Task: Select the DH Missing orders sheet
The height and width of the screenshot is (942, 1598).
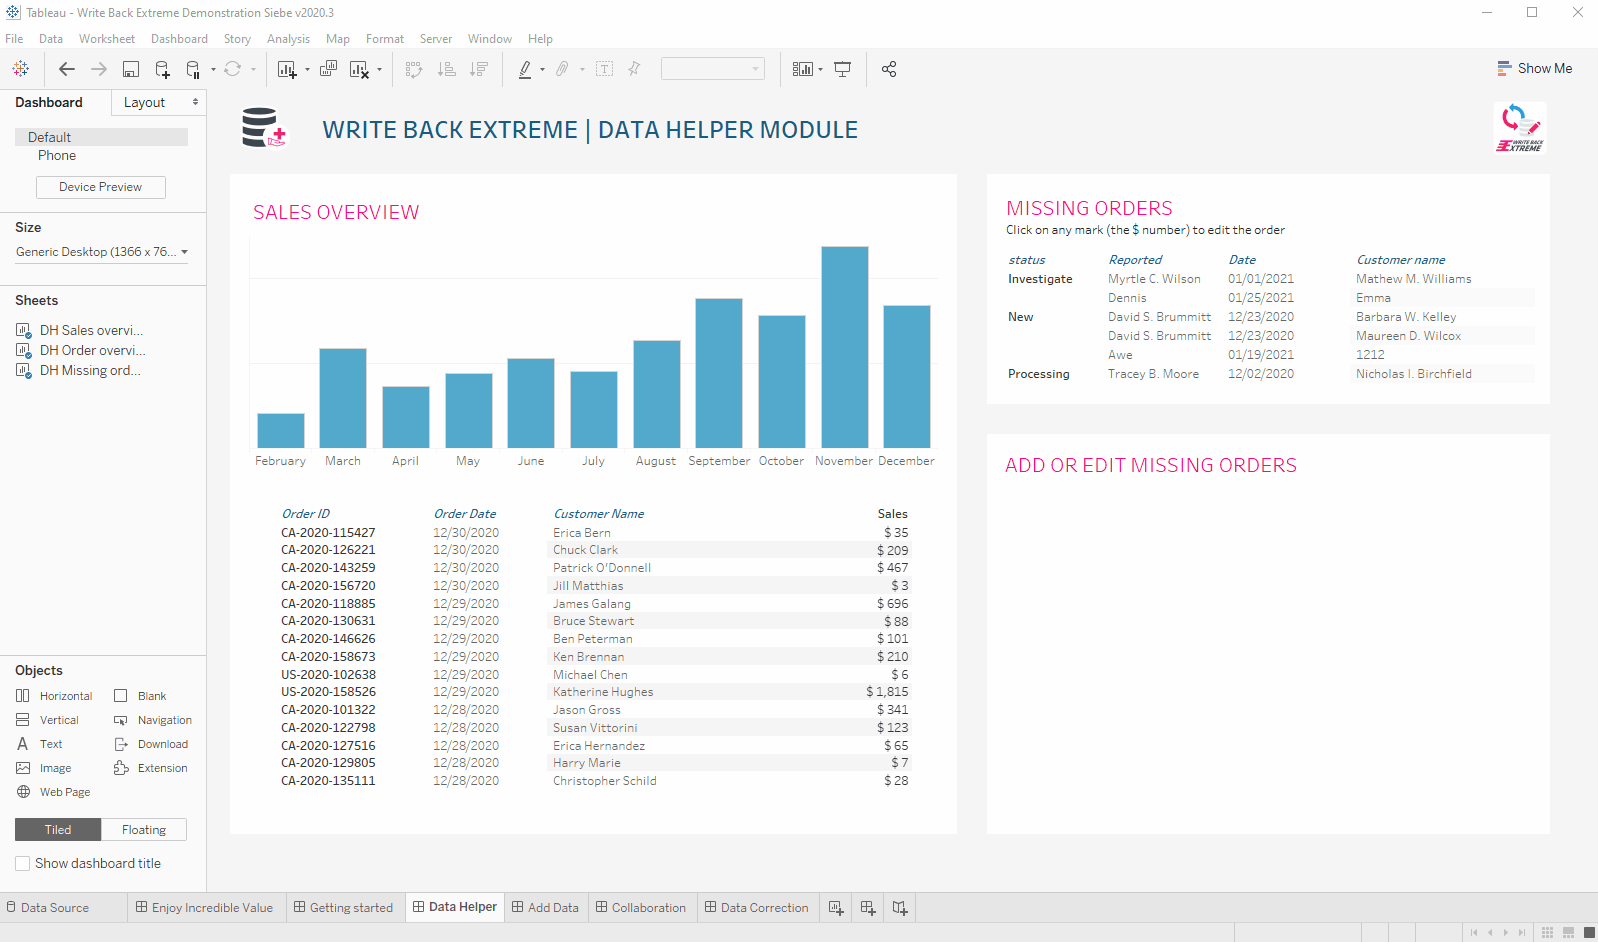Action: pyautogui.click(x=89, y=370)
